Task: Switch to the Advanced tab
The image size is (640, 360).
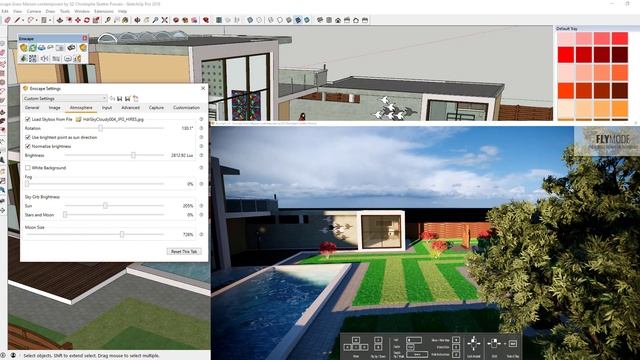Action: point(131,108)
